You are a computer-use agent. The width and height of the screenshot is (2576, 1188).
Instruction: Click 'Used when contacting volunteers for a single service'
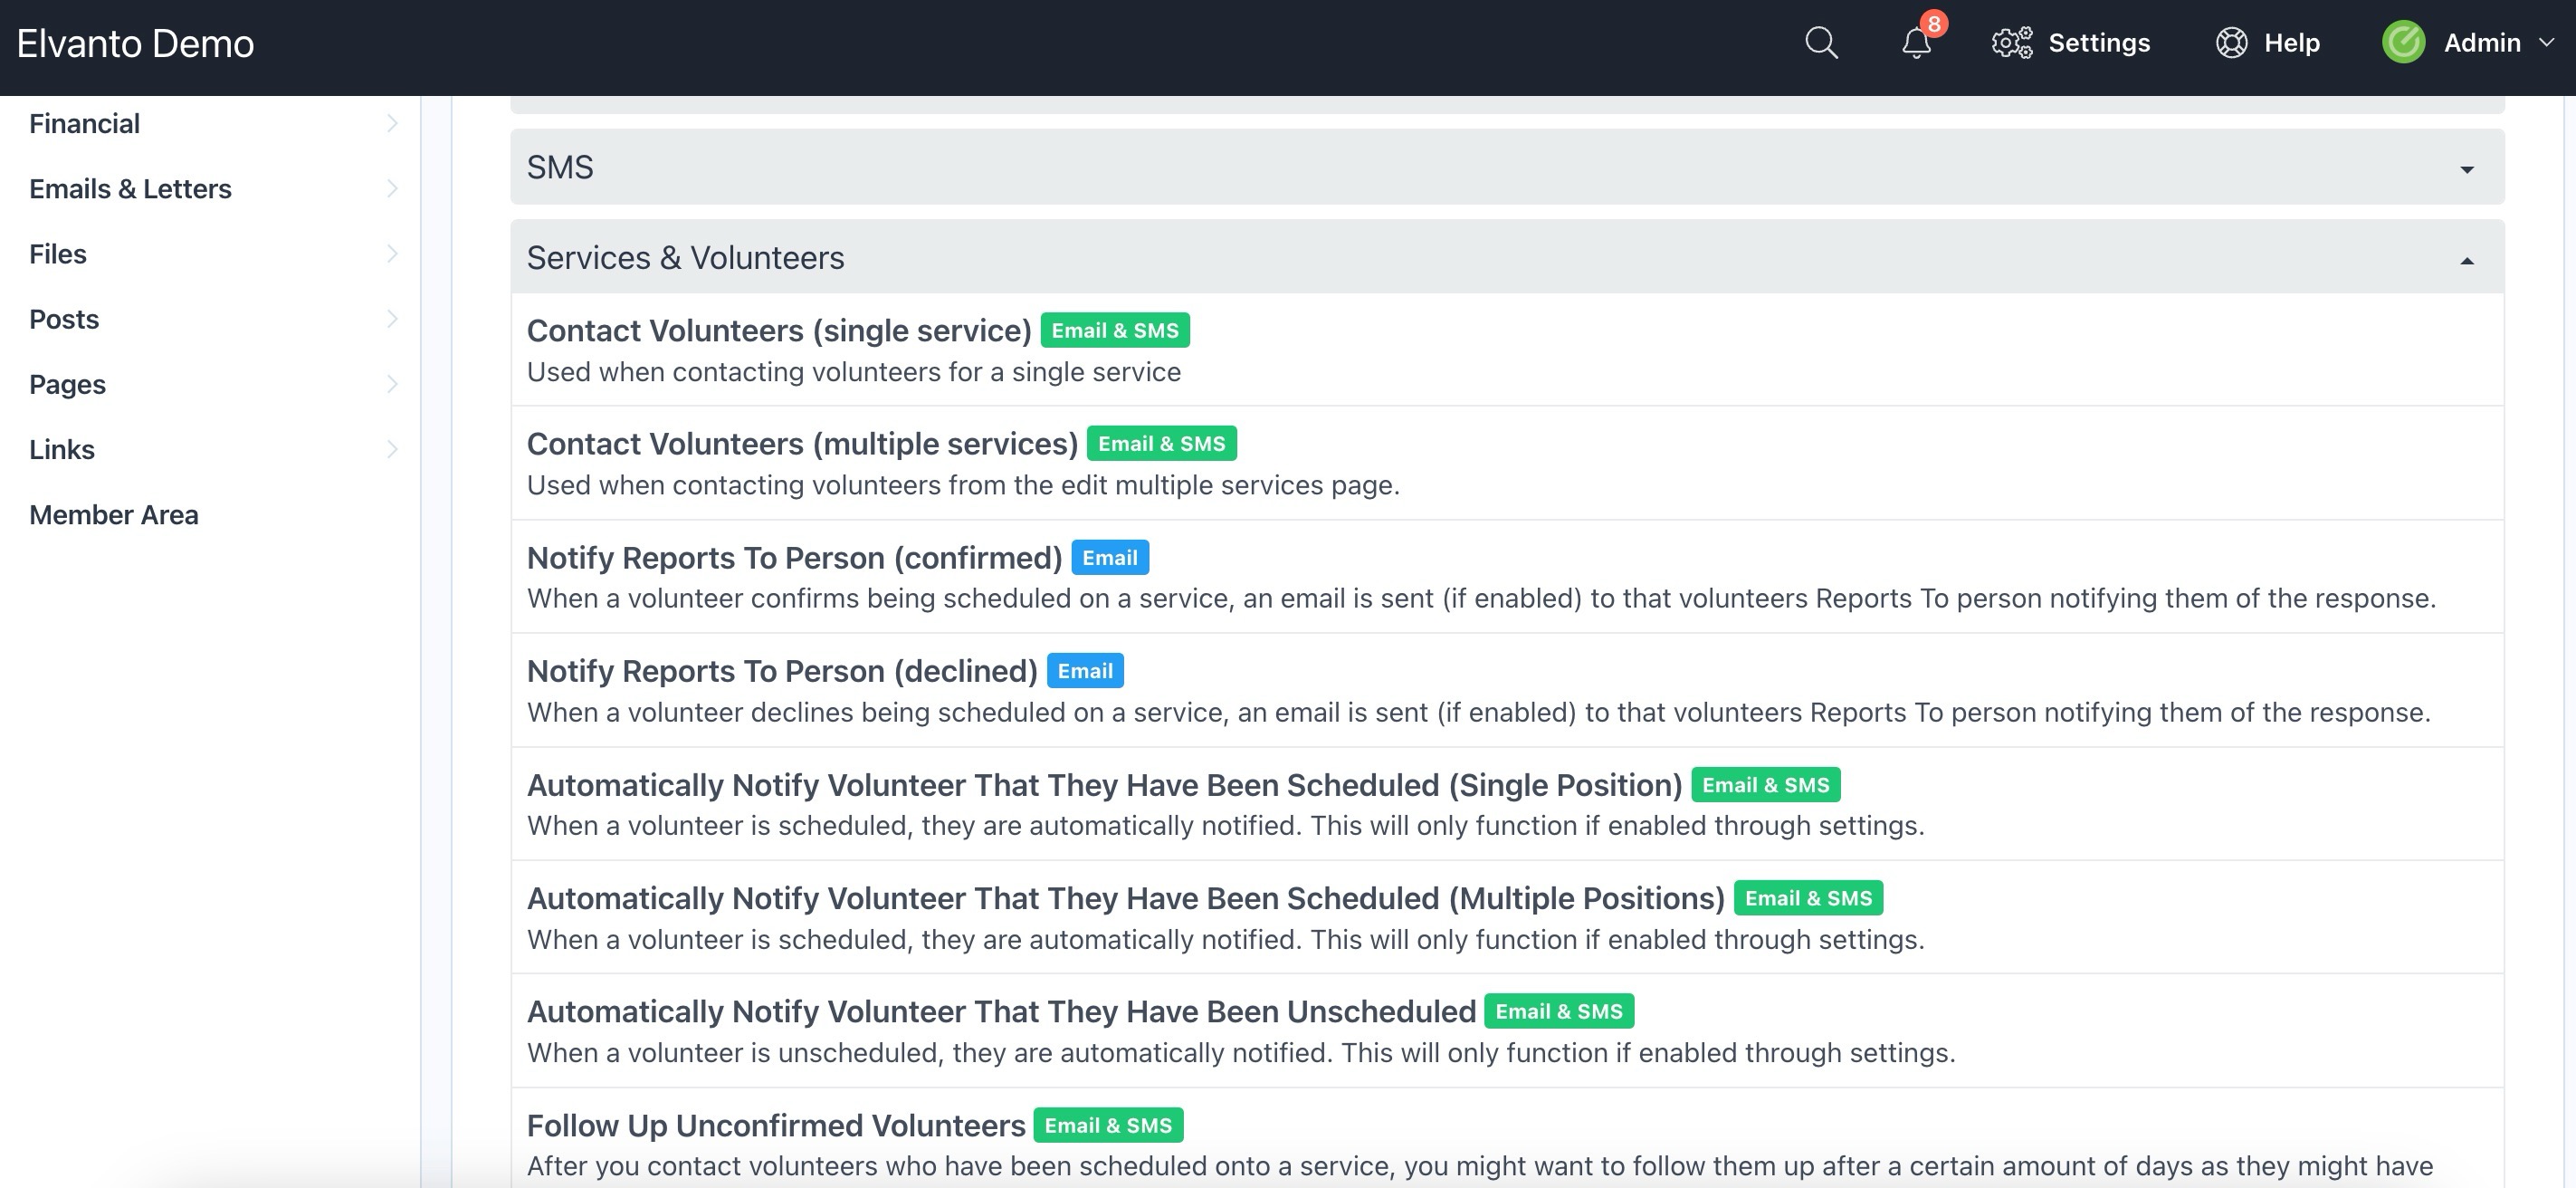(x=854, y=372)
